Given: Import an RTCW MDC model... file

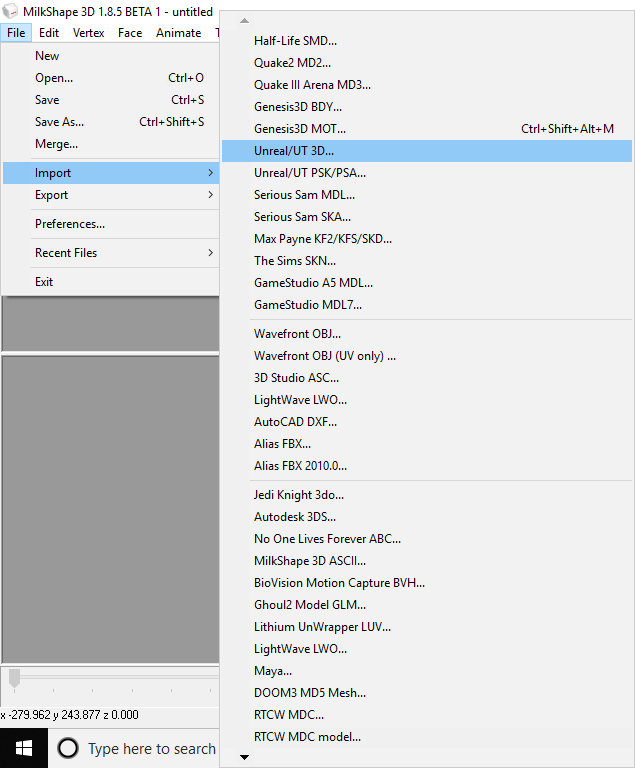Looking at the screenshot, I should point(427,737).
